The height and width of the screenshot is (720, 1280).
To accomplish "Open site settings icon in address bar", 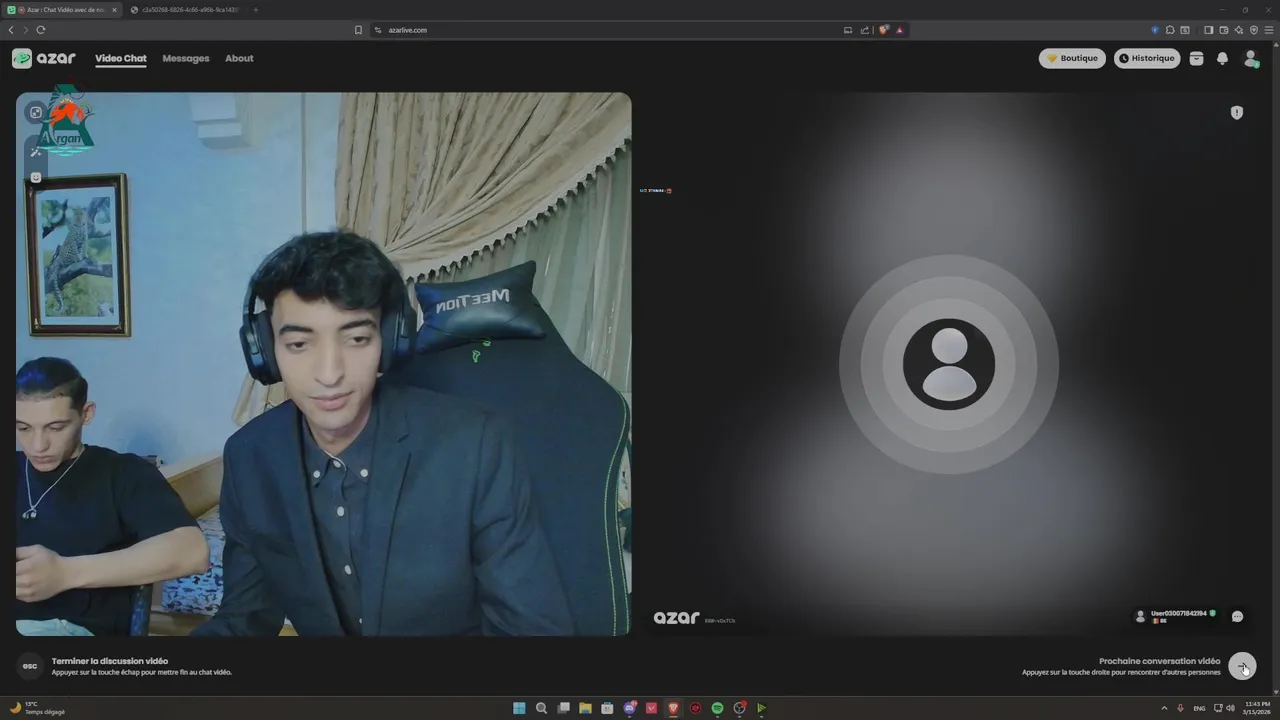I will coord(378,30).
